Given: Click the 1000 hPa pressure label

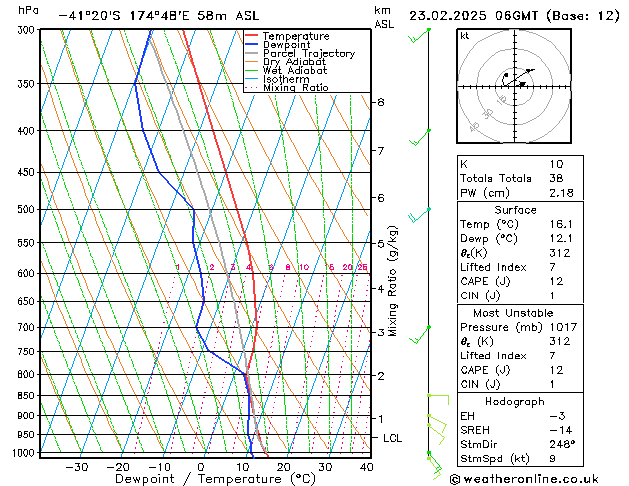Looking at the screenshot, I should pos(24,453).
